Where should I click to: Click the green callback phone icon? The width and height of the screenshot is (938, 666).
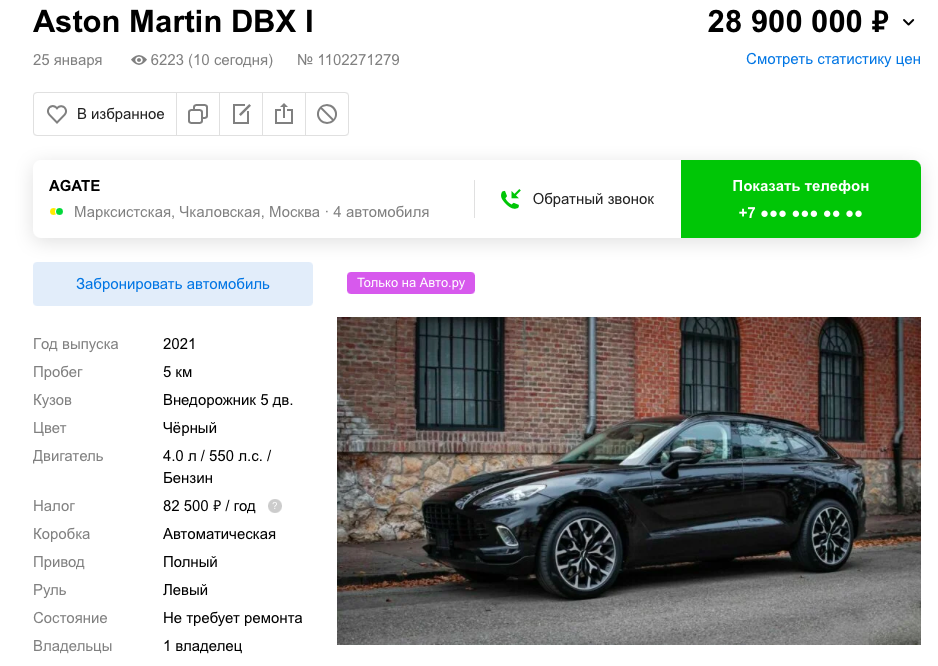(511, 199)
